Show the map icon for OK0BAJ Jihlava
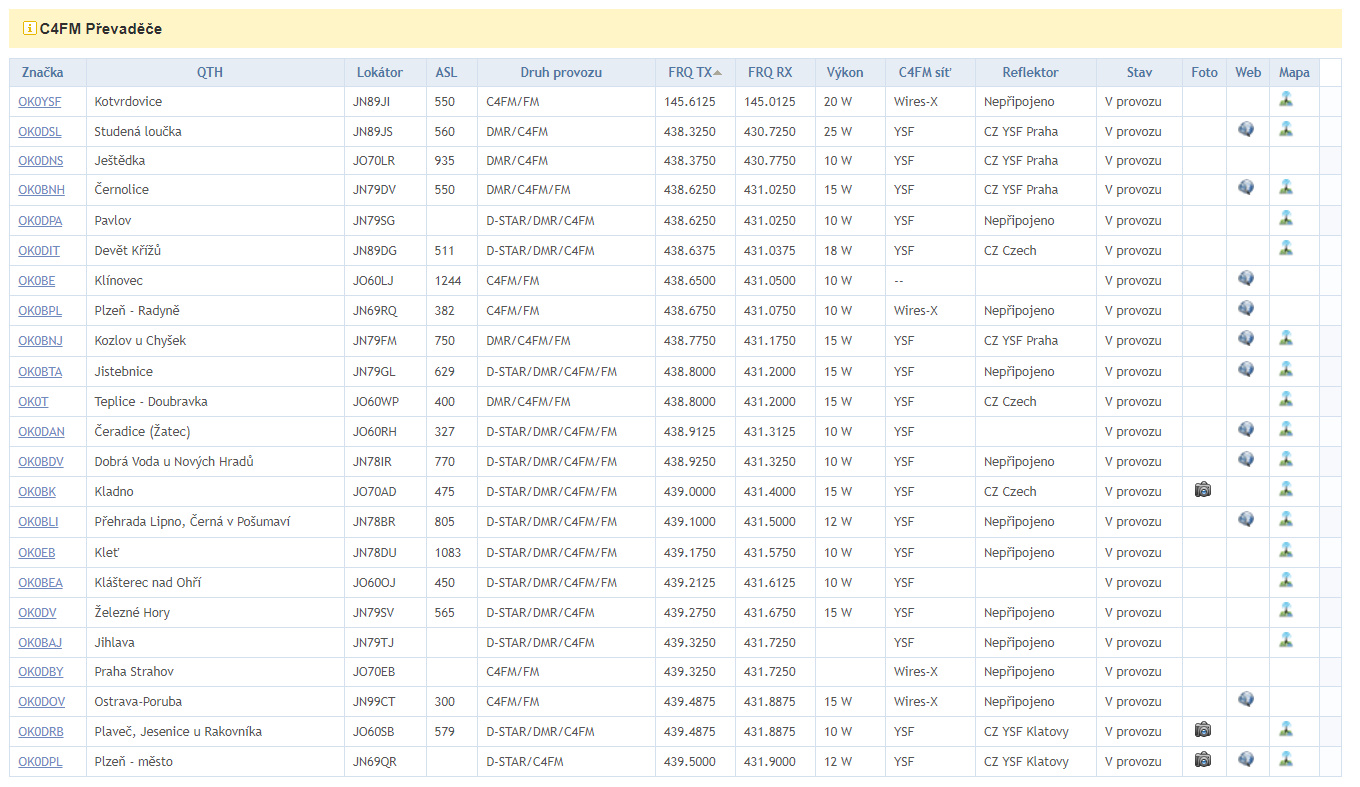1360x787 pixels. (x=1286, y=640)
